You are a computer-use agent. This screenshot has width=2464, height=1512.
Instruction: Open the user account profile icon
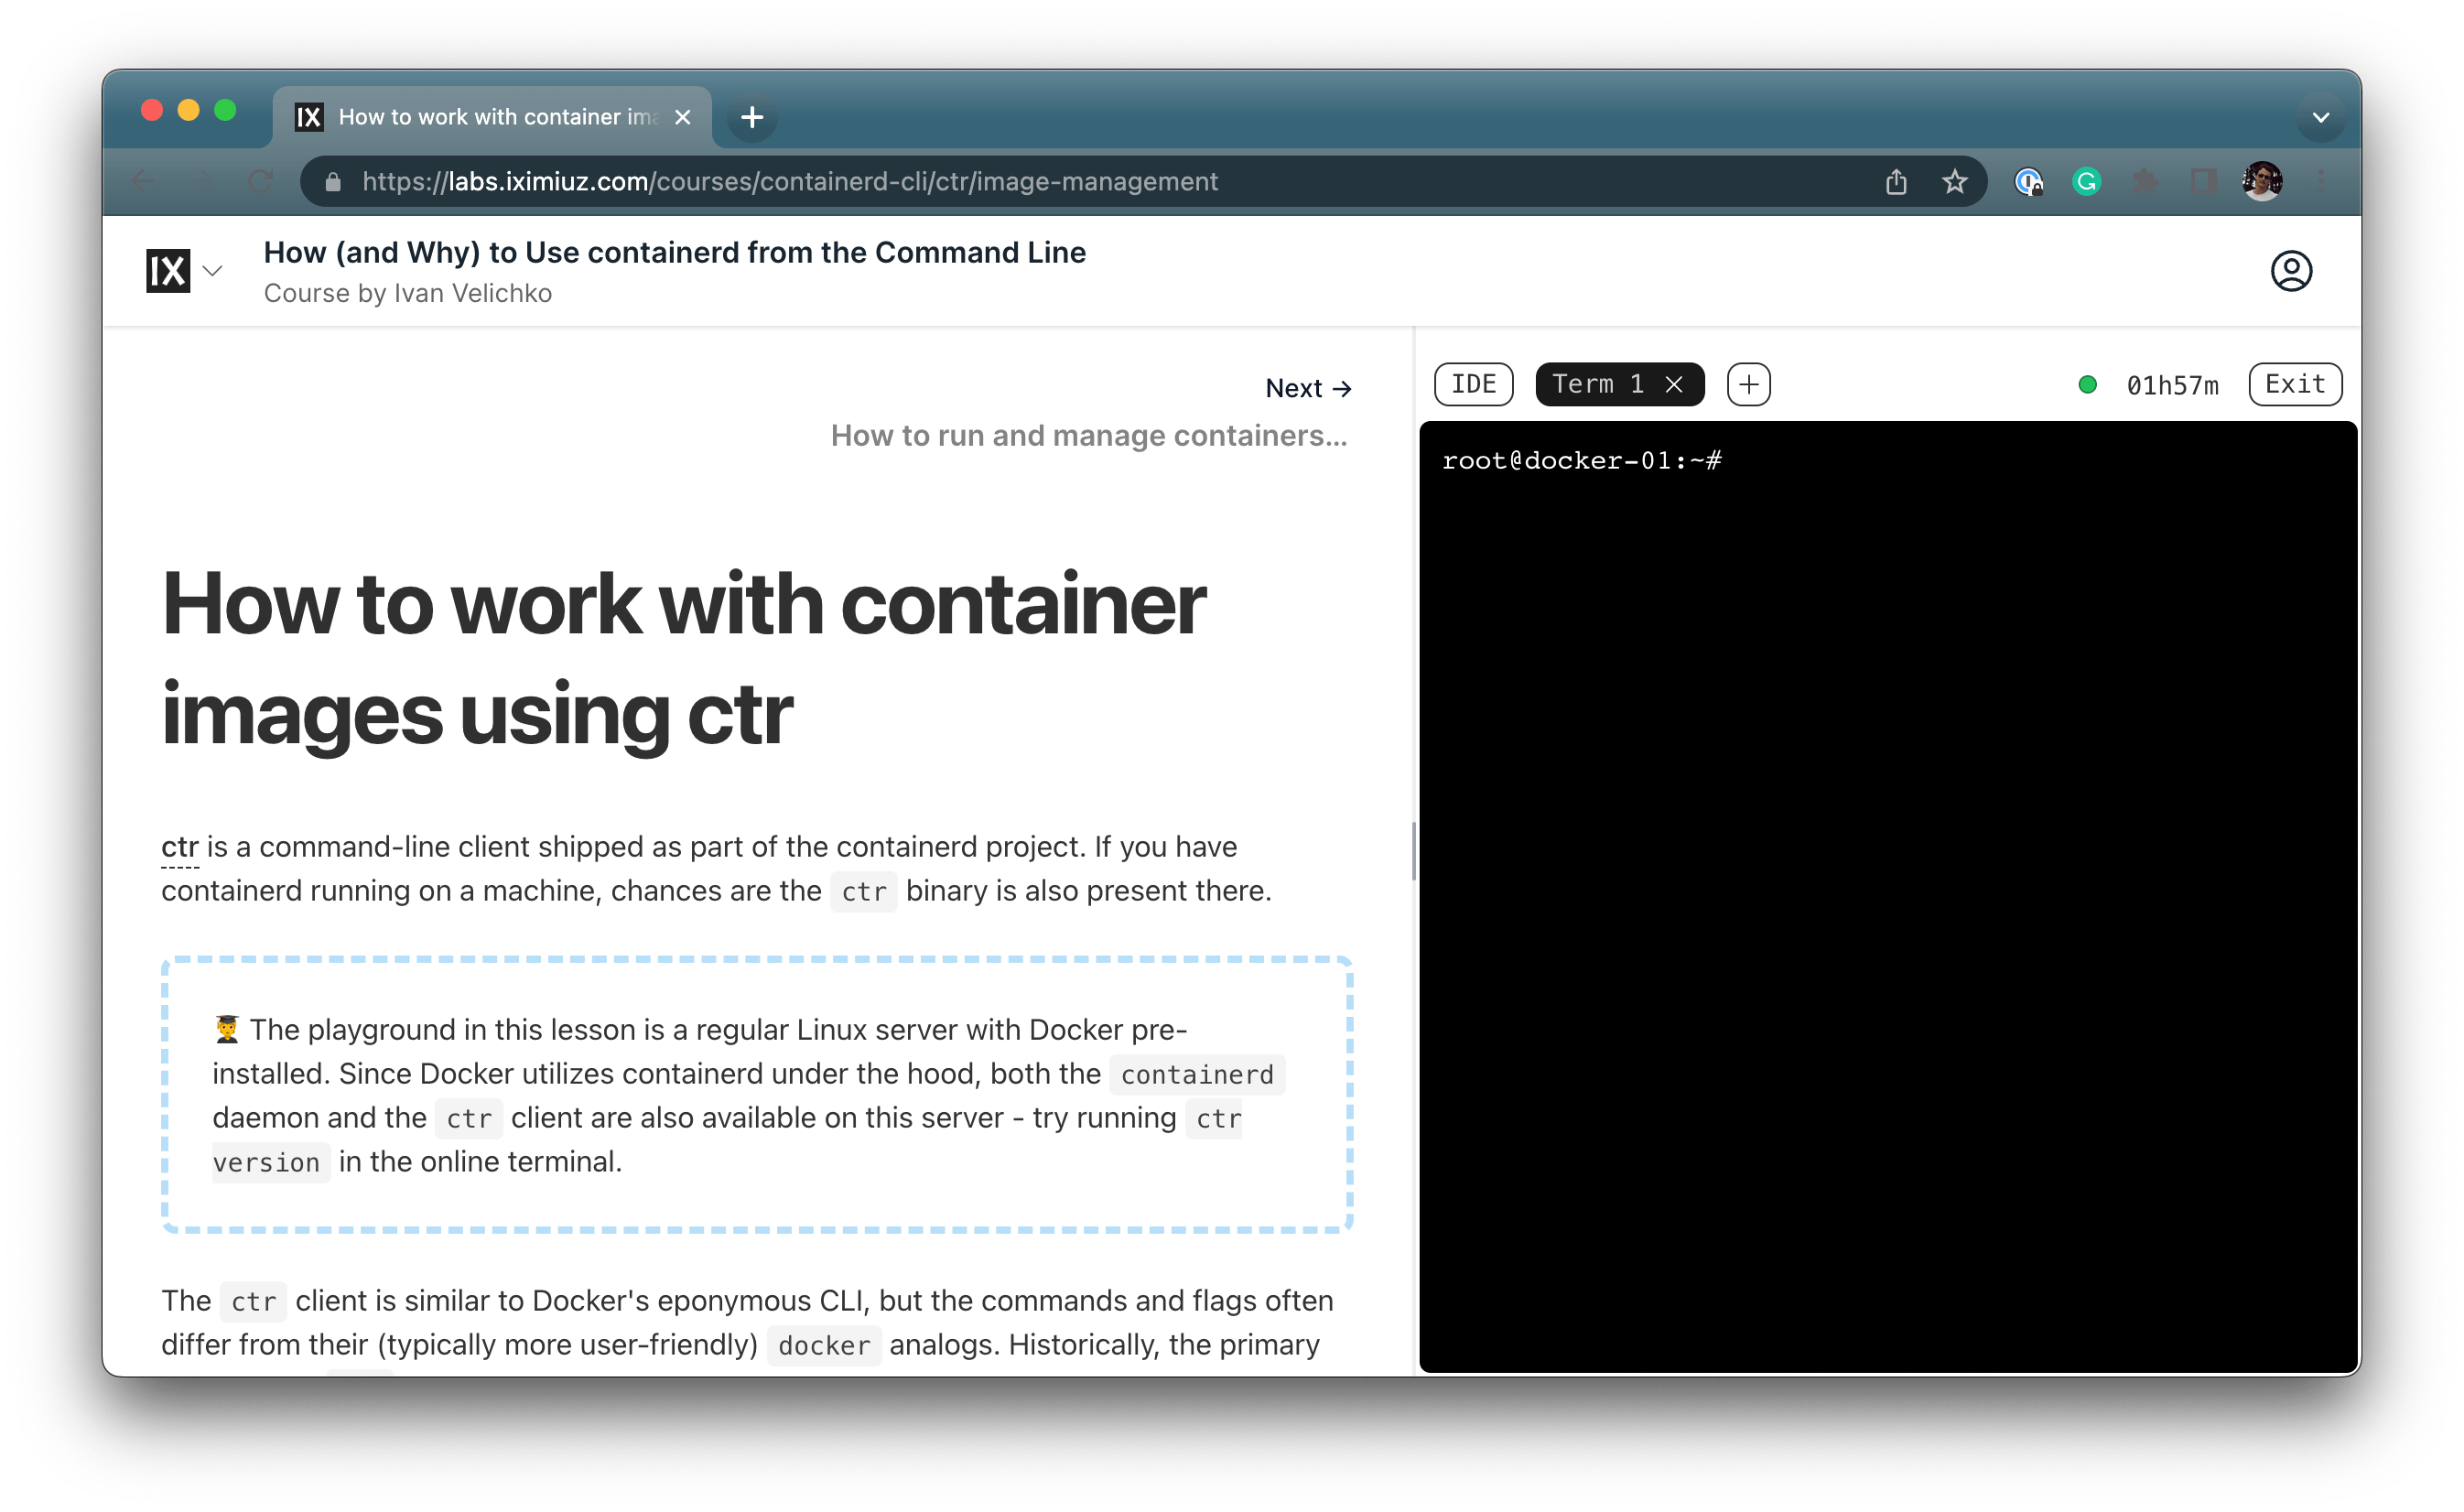(x=2290, y=271)
